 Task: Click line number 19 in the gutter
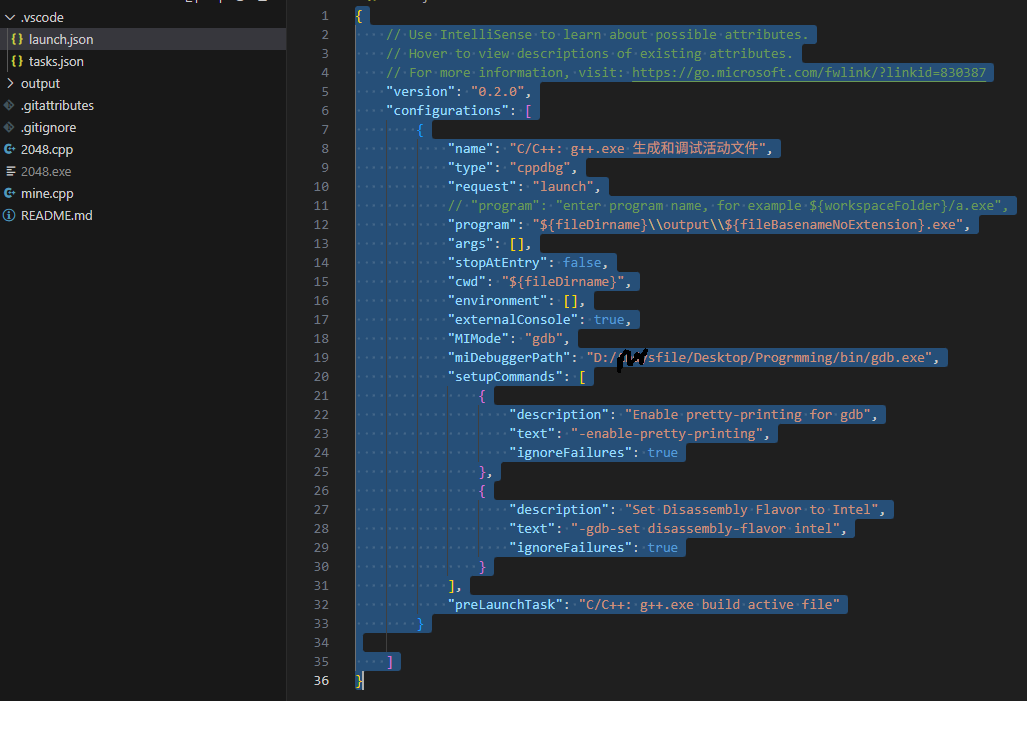click(321, 358)
